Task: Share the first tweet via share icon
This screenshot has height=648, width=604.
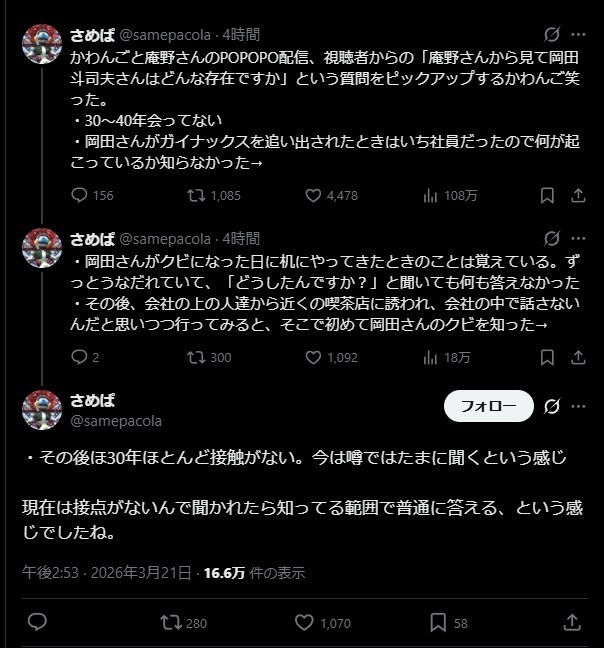Action: tap(580, 195)
